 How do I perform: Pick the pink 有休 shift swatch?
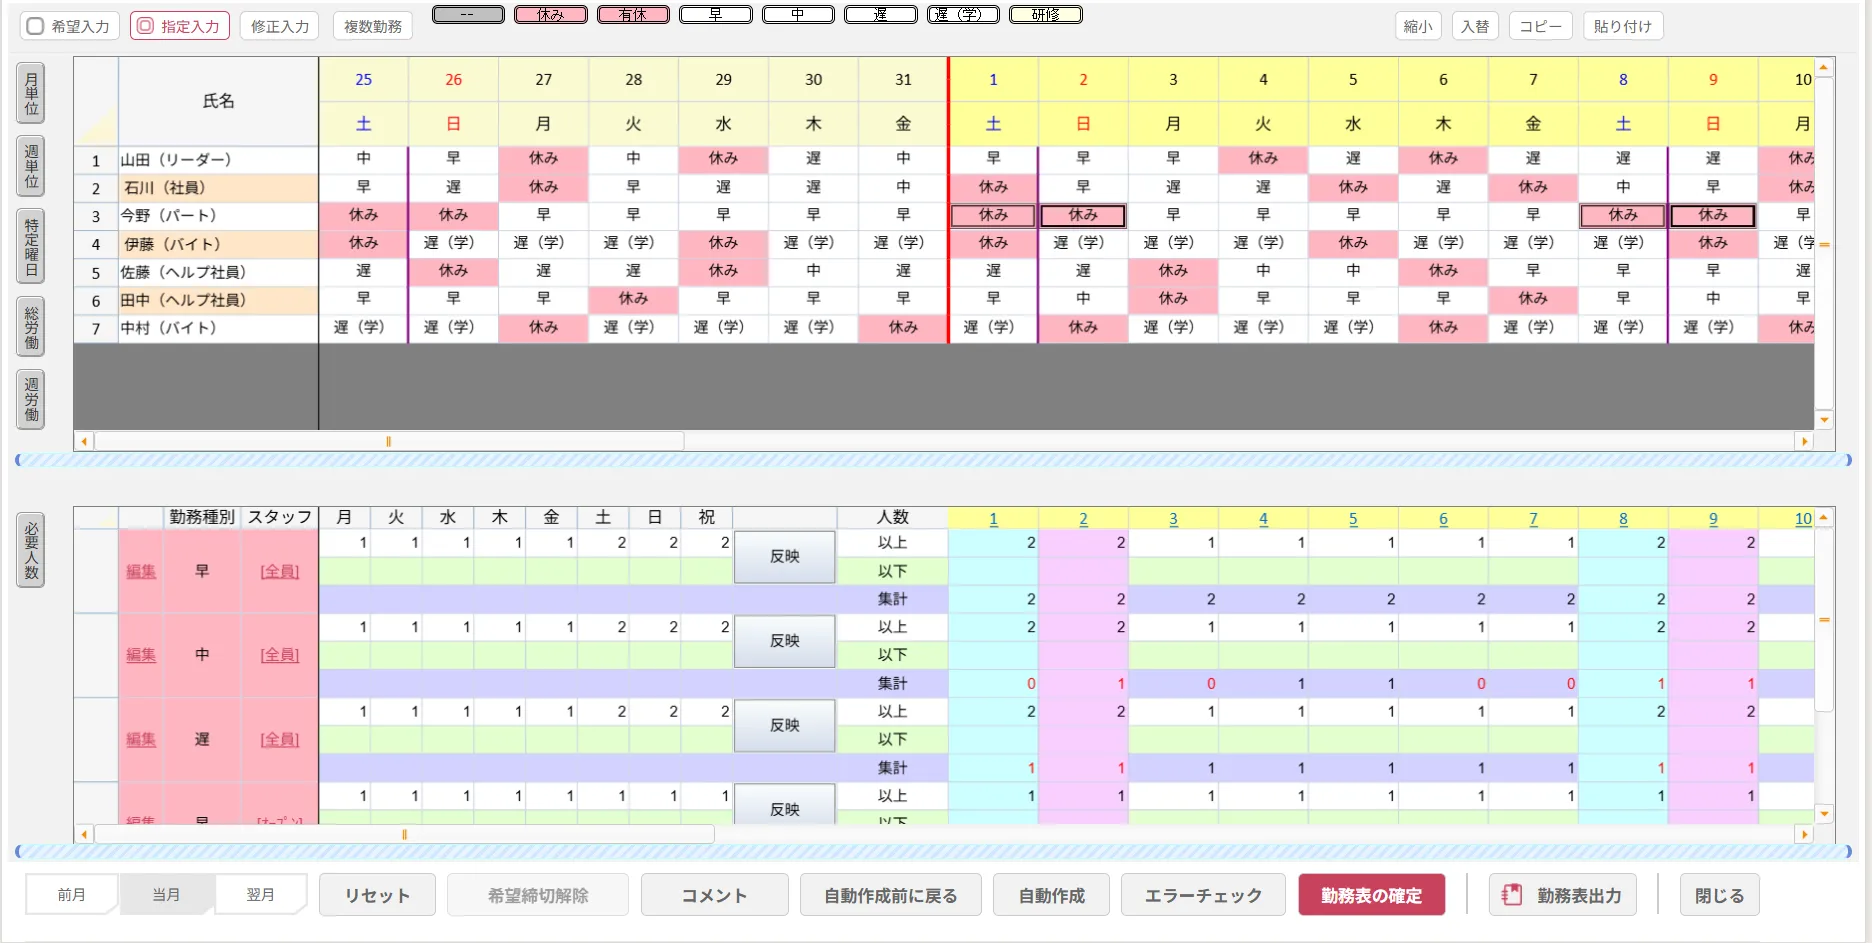point(632,15)
